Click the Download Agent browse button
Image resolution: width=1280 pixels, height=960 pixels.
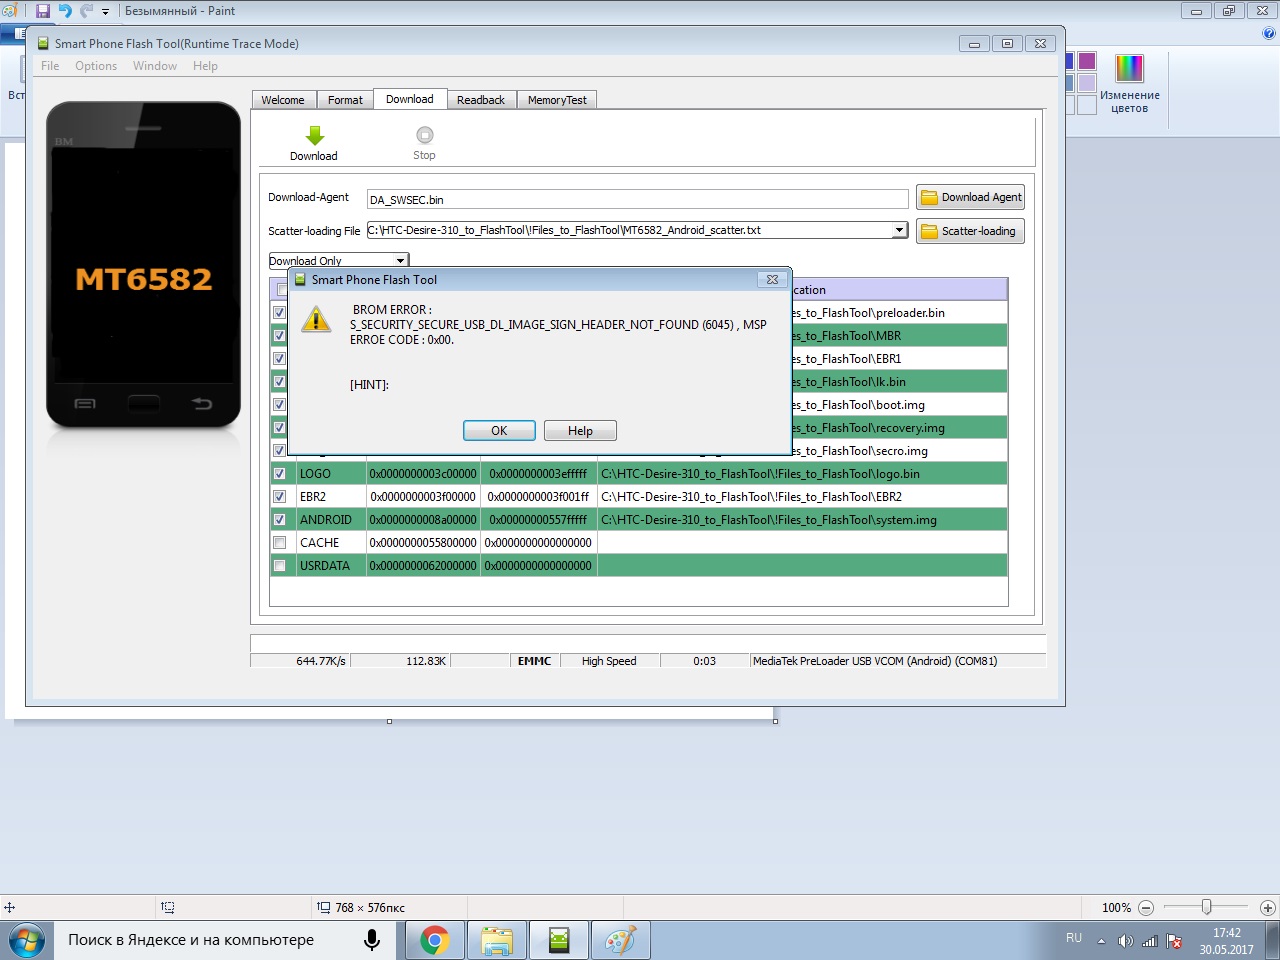click(970, 197)
